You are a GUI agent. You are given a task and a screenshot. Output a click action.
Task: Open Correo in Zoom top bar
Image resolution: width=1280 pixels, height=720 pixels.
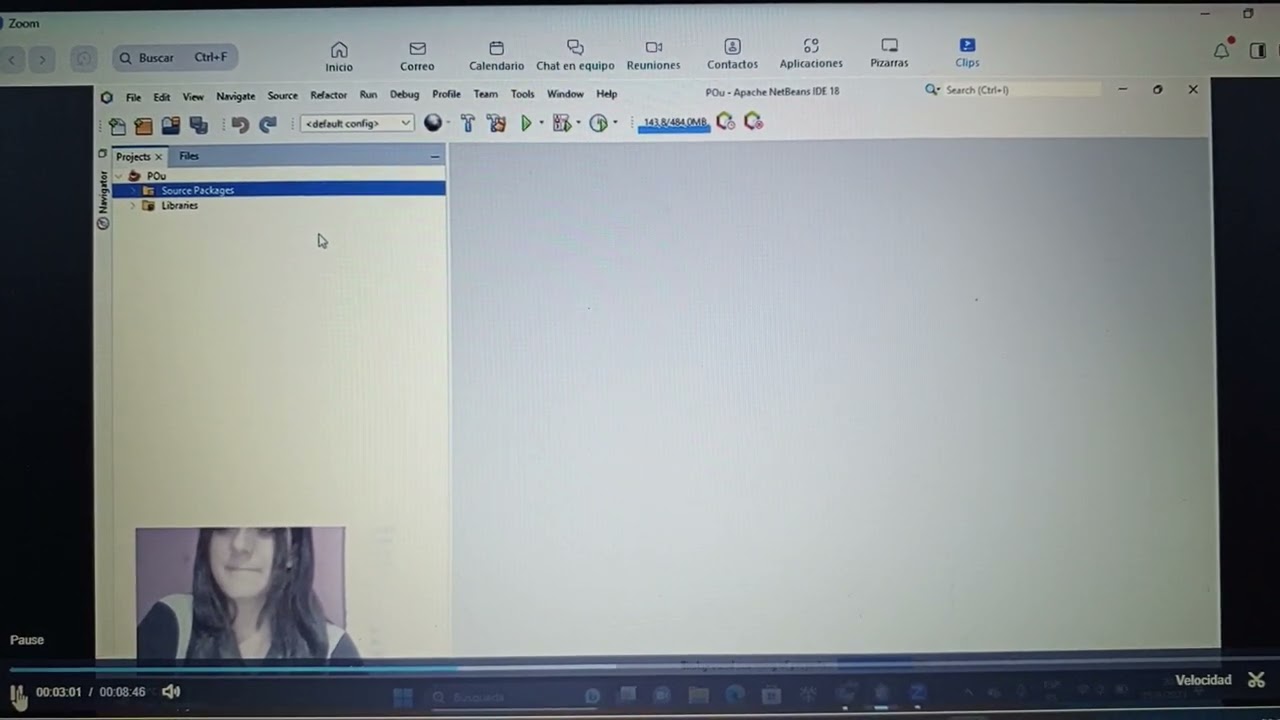(417, 56)
